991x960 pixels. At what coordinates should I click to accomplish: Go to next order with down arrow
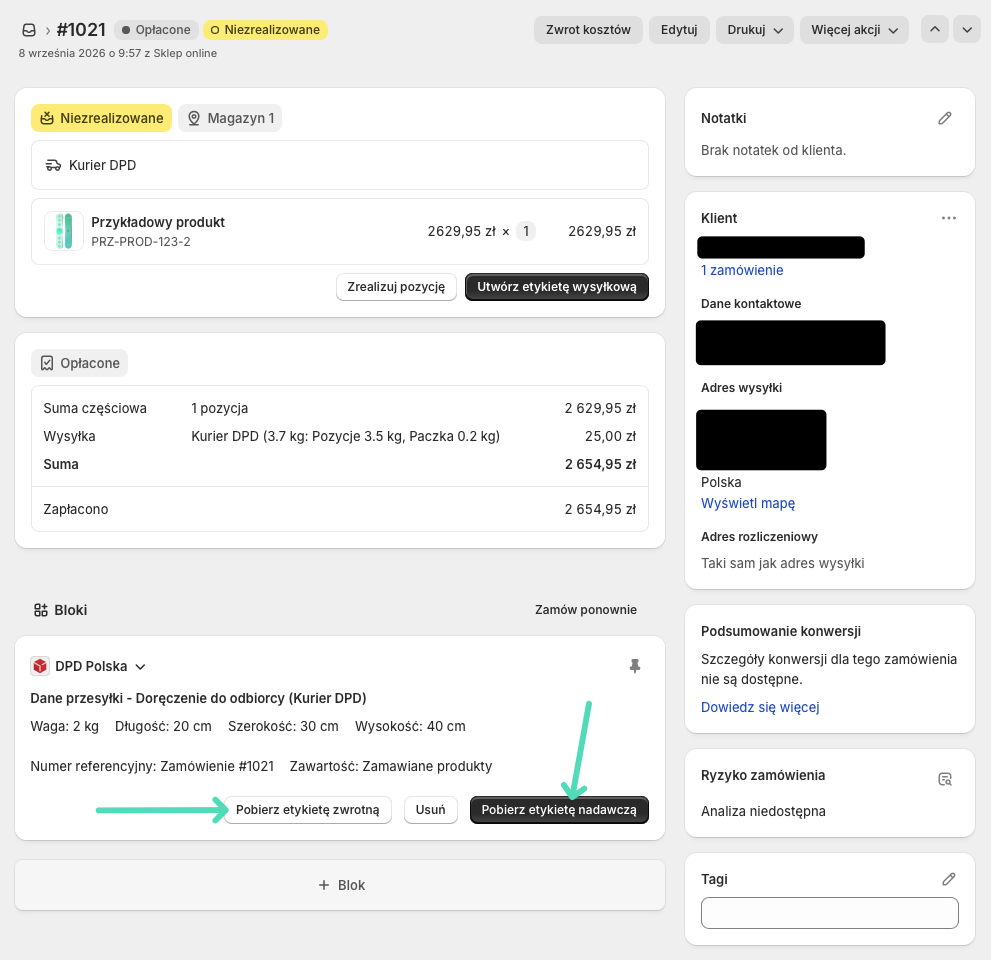pyautogui.click(x=967, y=30)
